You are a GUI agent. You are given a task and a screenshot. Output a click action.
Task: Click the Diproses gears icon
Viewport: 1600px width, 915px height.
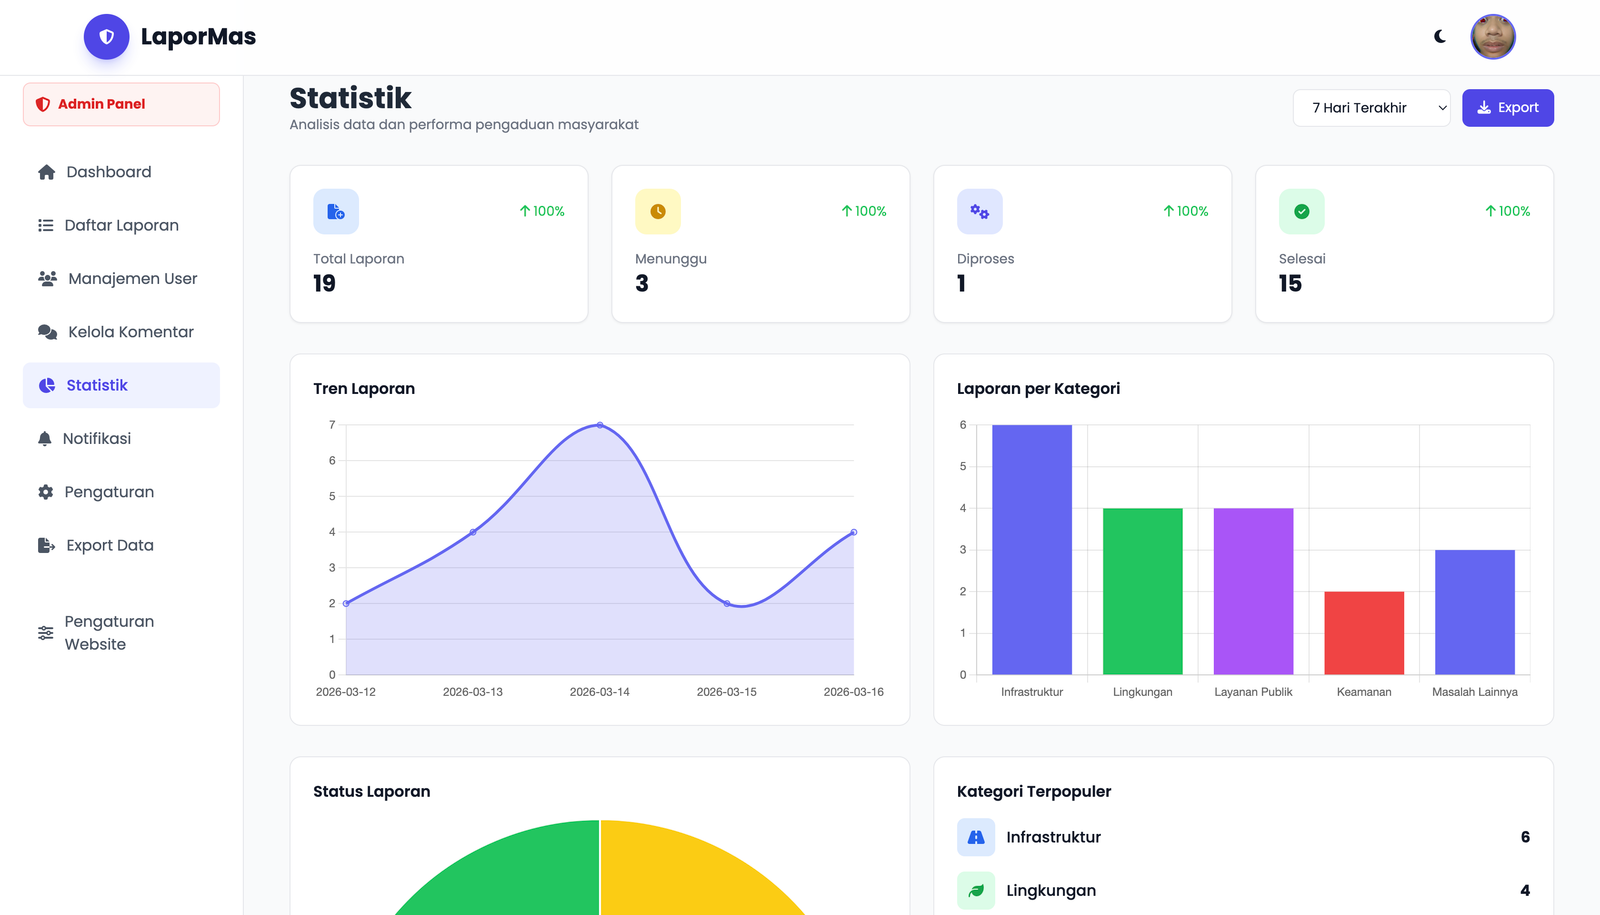[x=980, y=212]
